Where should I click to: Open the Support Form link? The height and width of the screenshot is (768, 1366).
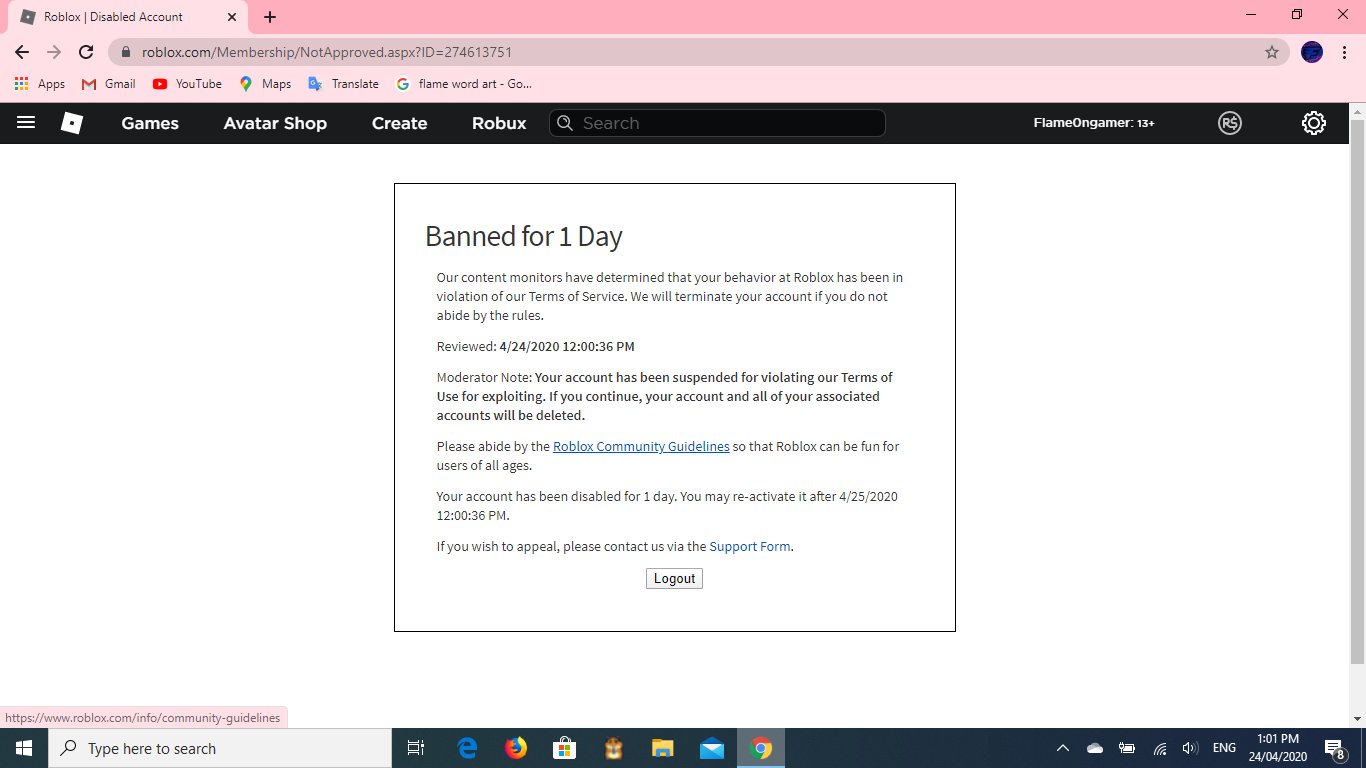coord(750,546)
